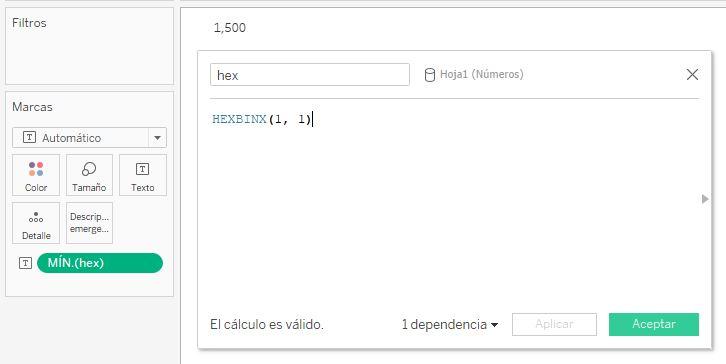Open the Texto marks card
Screen dimensions: 726x364
(x=143, y=175)
